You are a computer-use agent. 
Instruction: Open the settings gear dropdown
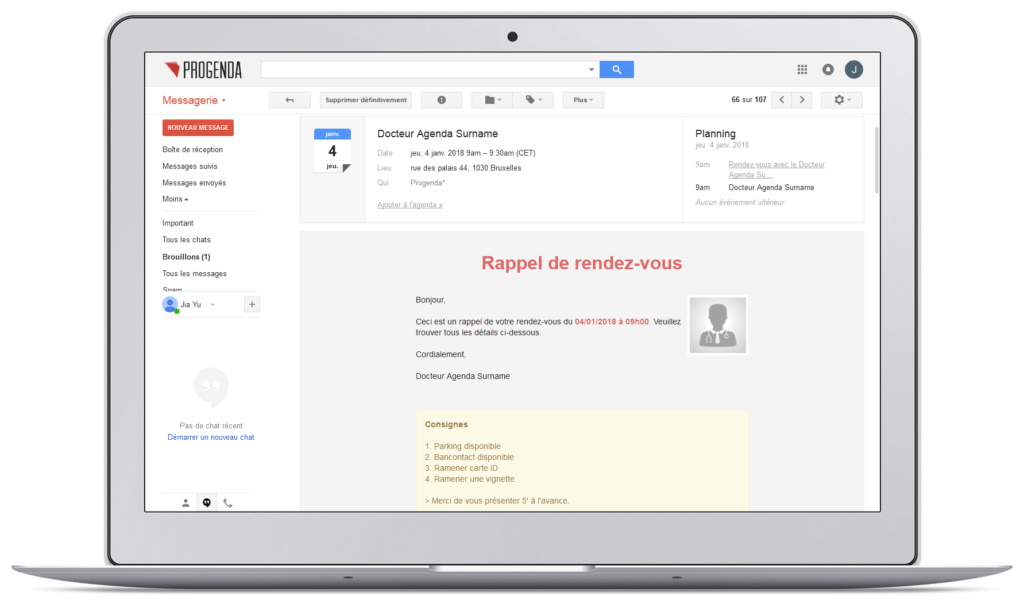click(x=841, y=100)
